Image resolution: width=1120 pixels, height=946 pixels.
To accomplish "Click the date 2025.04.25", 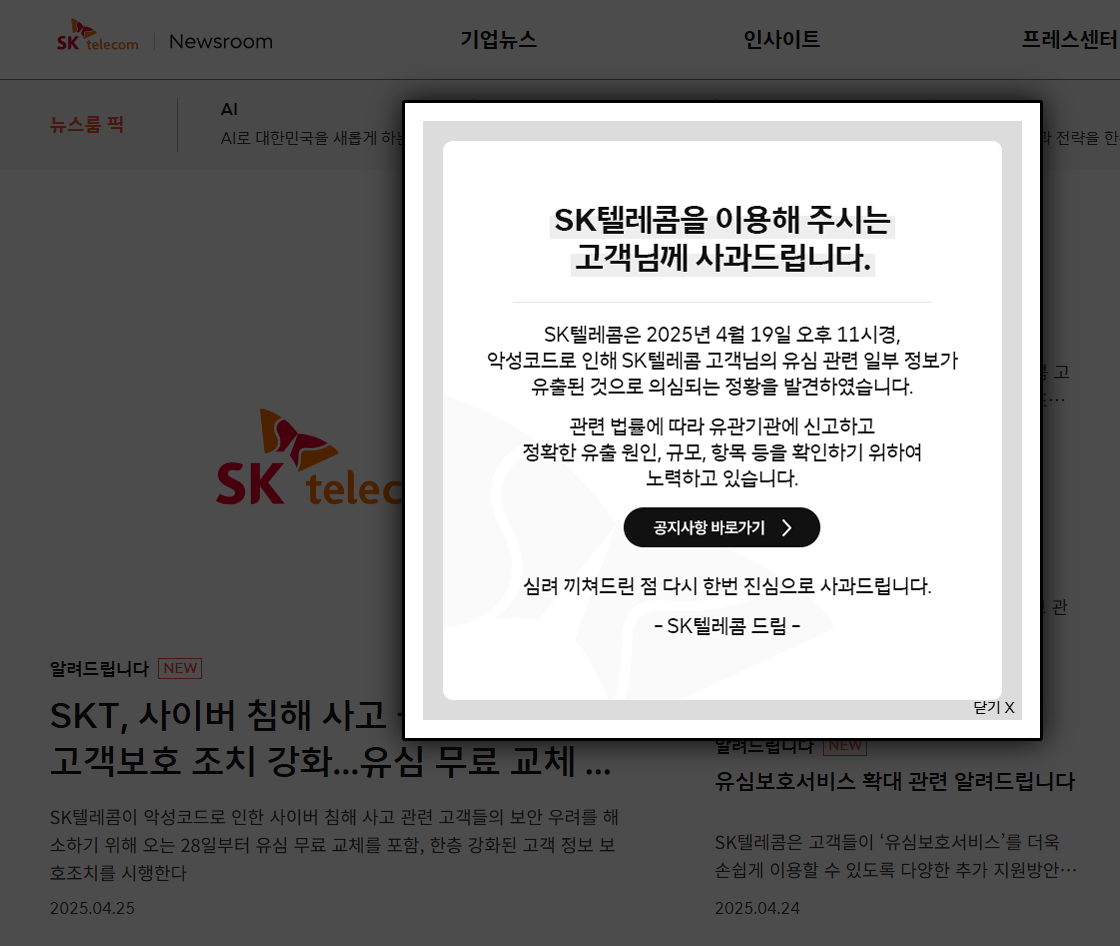I will click(x=92, y=908).
